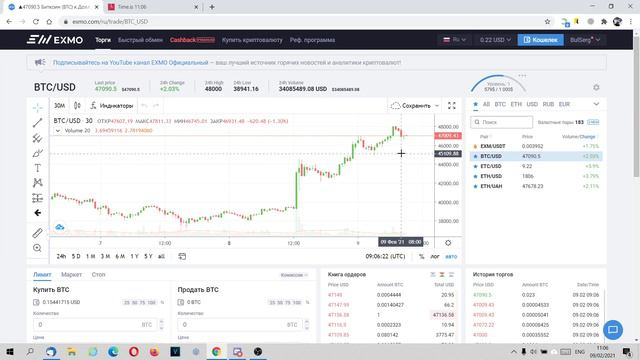This screenshot has height=360, width=640.
Task: Show both buy and sell orders view
Action: pos(442,275)
